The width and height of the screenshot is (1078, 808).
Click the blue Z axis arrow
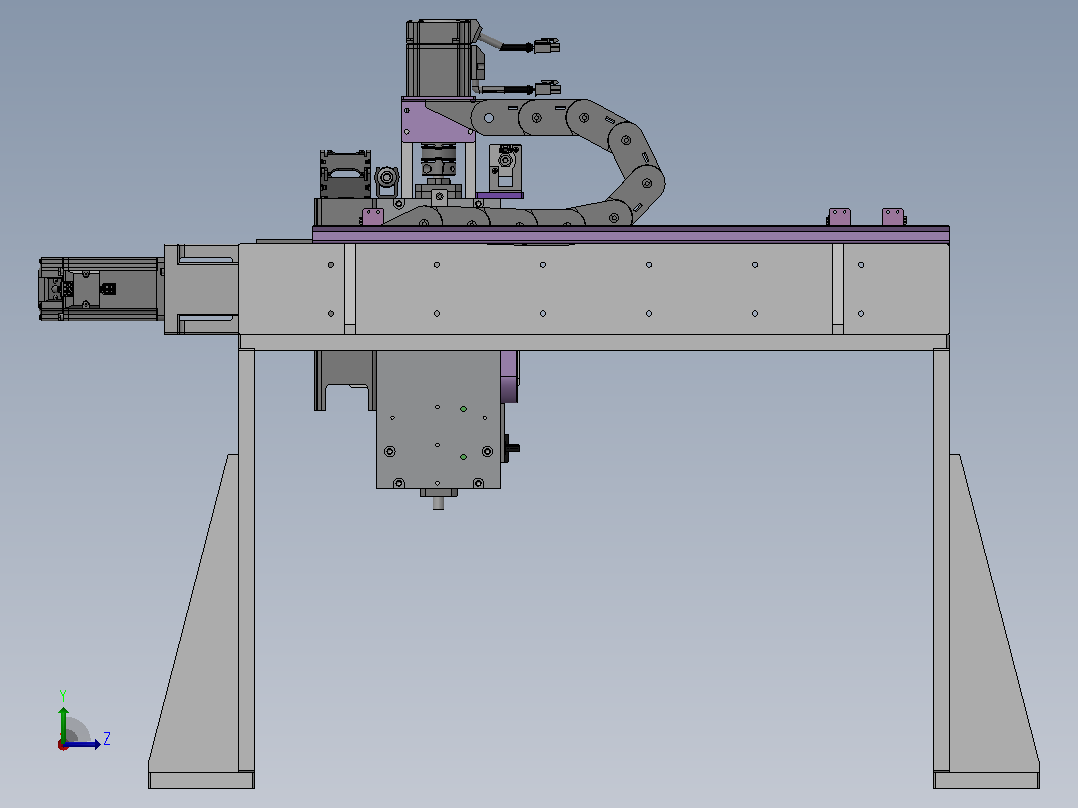(x=82, y=744)
